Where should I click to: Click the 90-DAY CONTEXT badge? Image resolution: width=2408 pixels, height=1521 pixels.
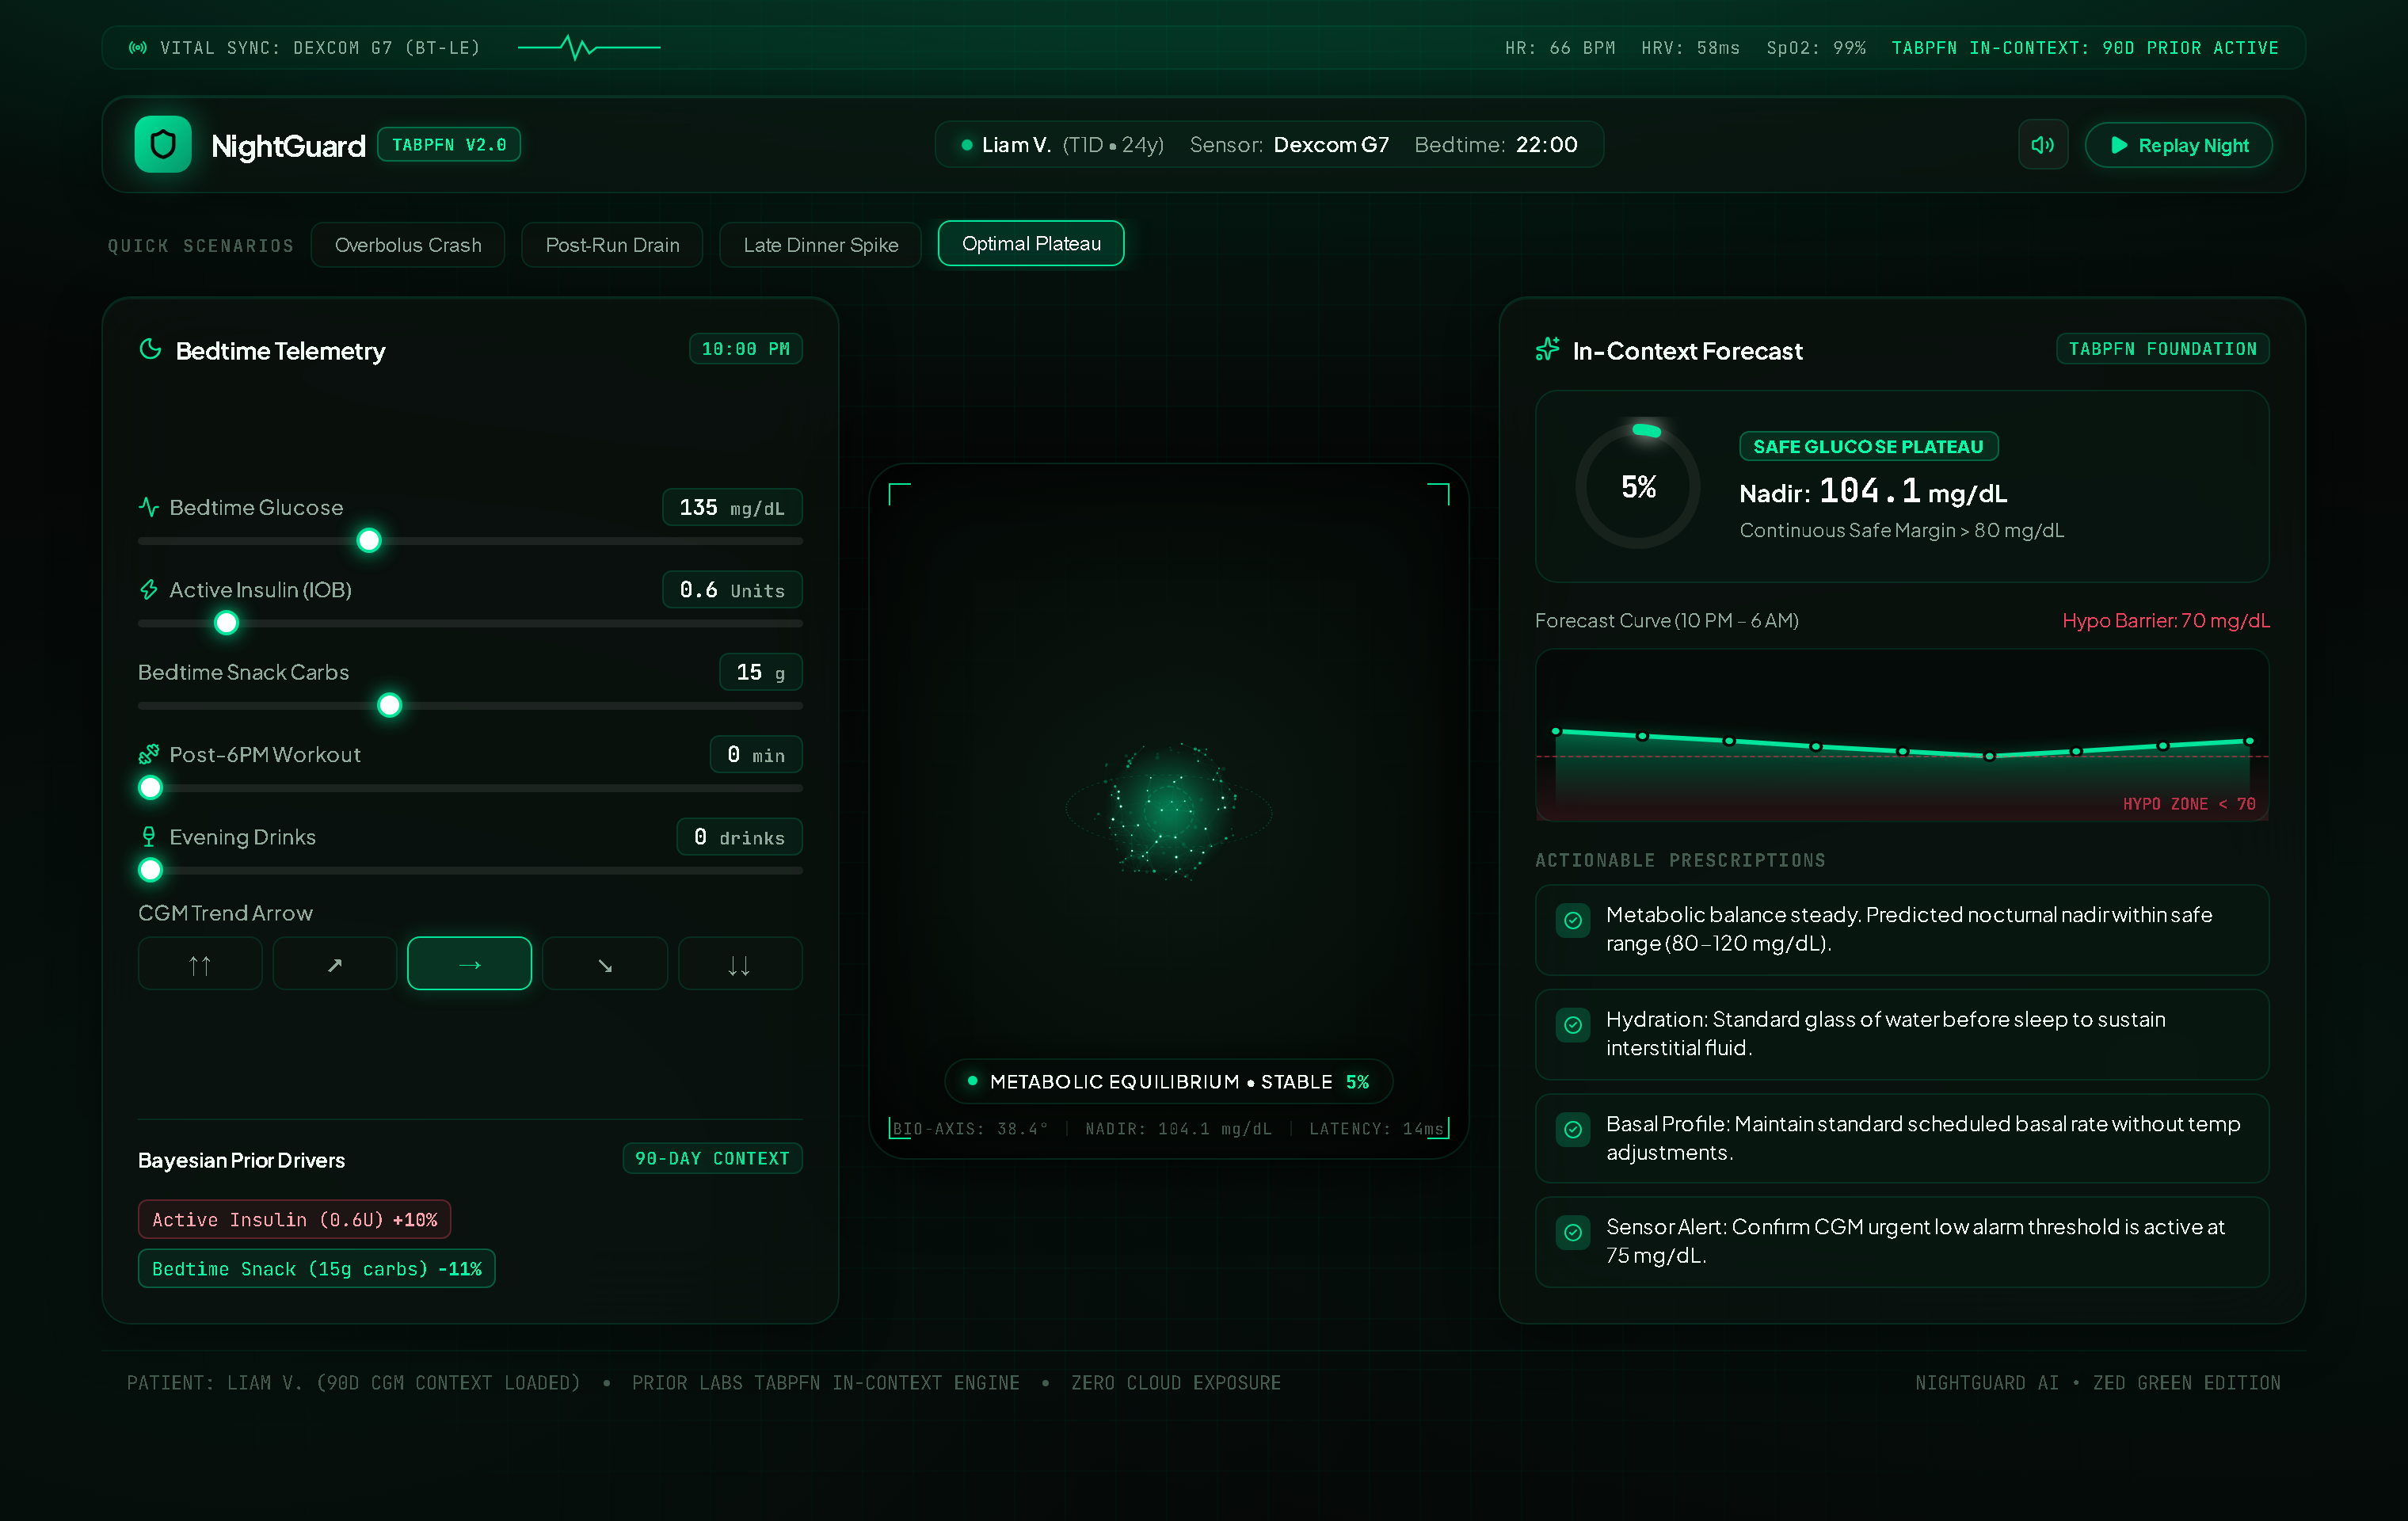pyautogui.click(x=712, y=1158)
